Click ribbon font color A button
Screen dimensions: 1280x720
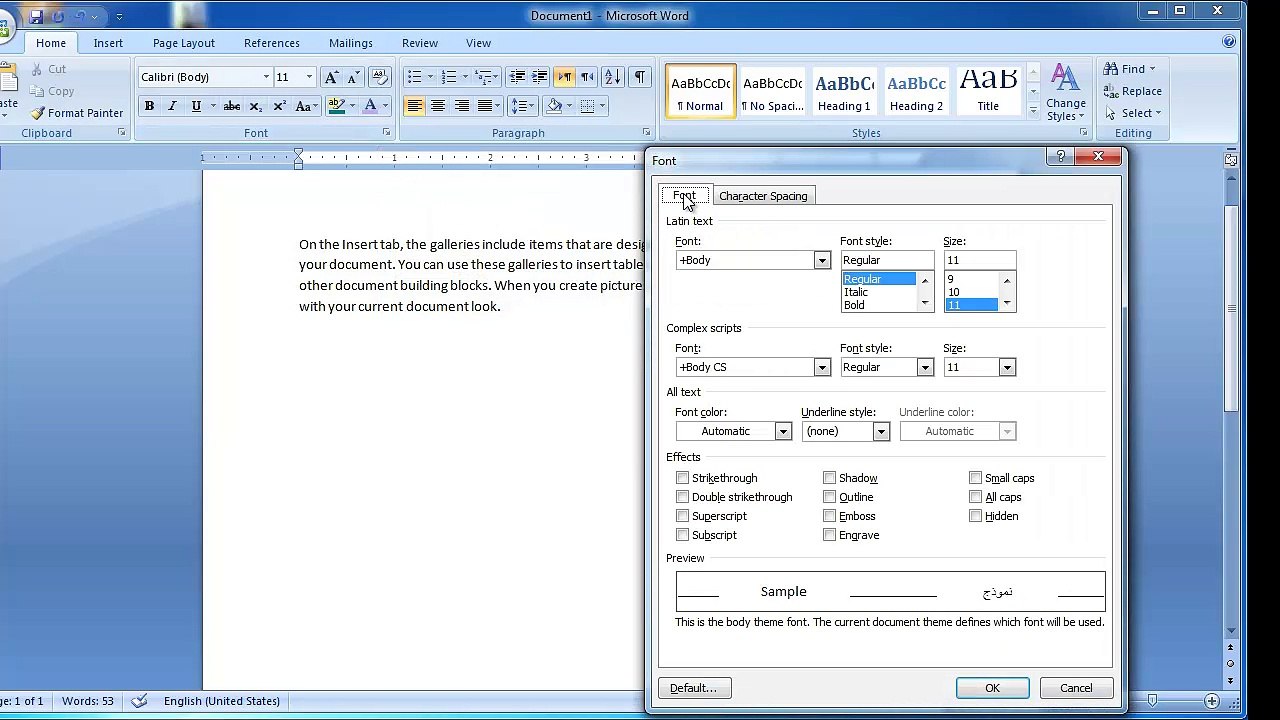(x=370, y=106)
